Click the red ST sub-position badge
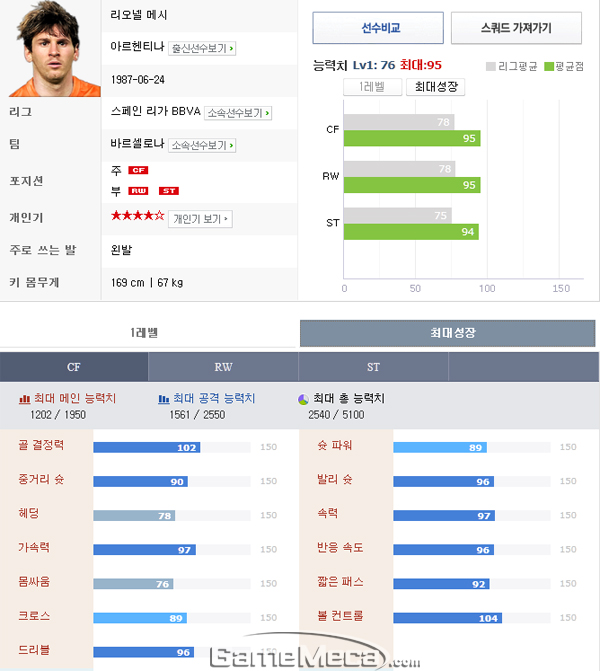This screenshot has height=671, width=600. pos(169,191)
